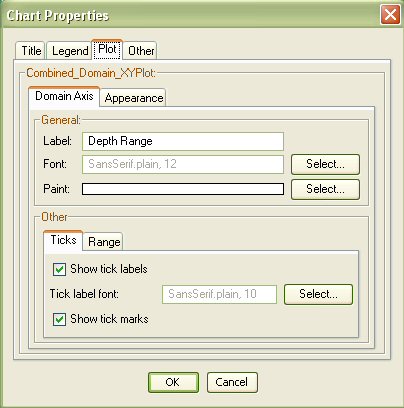Image resolution: width=404 pixels, height=408 pixels.
Task: Dismiss dialog with the Cancel button
Action: 232,382
